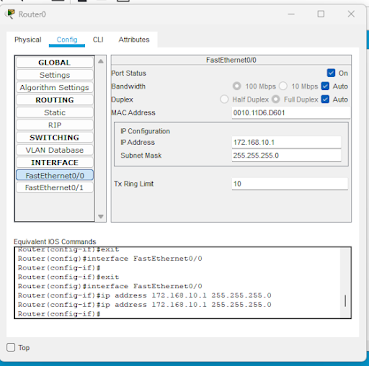Click the INTERFACE section header

point(55,163)
